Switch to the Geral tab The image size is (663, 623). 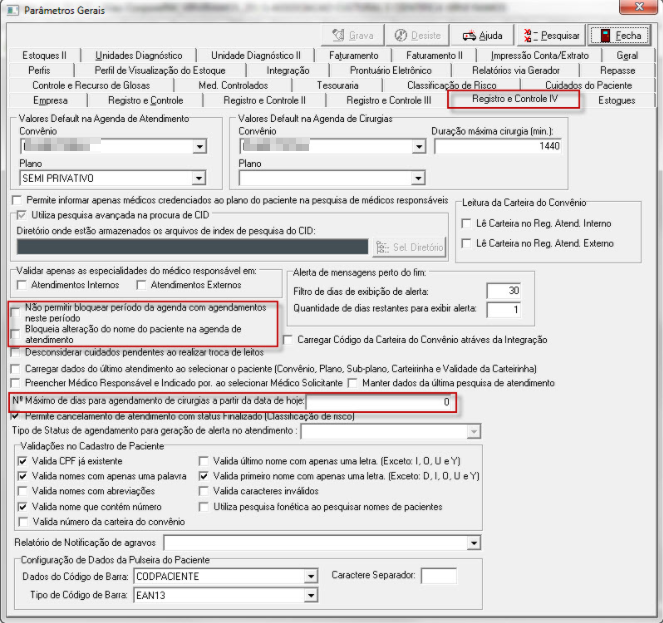[627, 55]
